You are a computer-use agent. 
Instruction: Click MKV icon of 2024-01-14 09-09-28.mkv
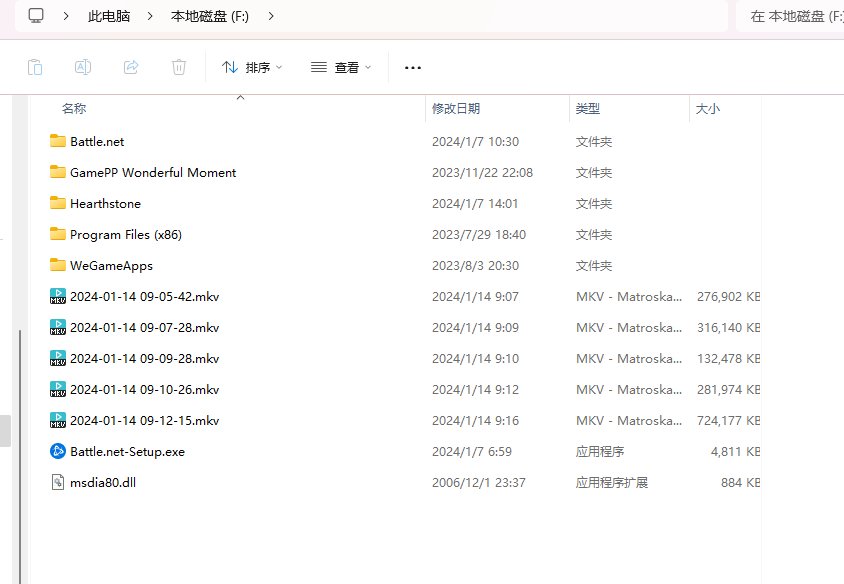(58, 358)
